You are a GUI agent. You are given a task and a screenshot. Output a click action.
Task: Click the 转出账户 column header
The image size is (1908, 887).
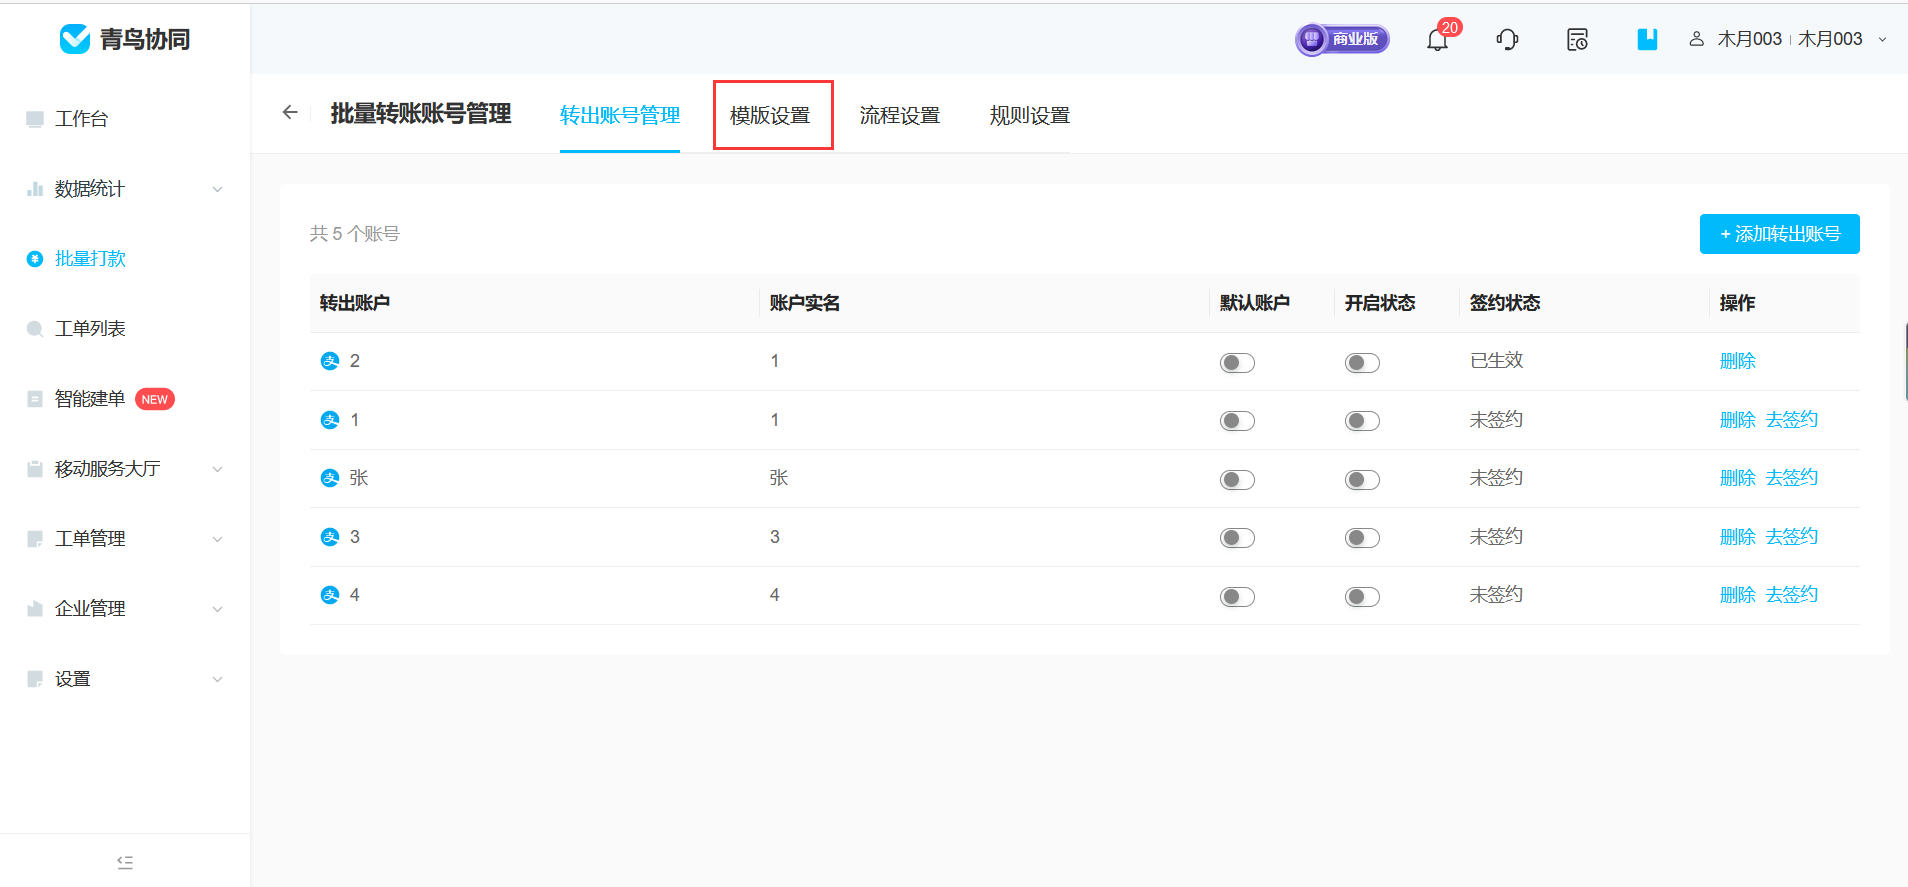coord(355,303)
